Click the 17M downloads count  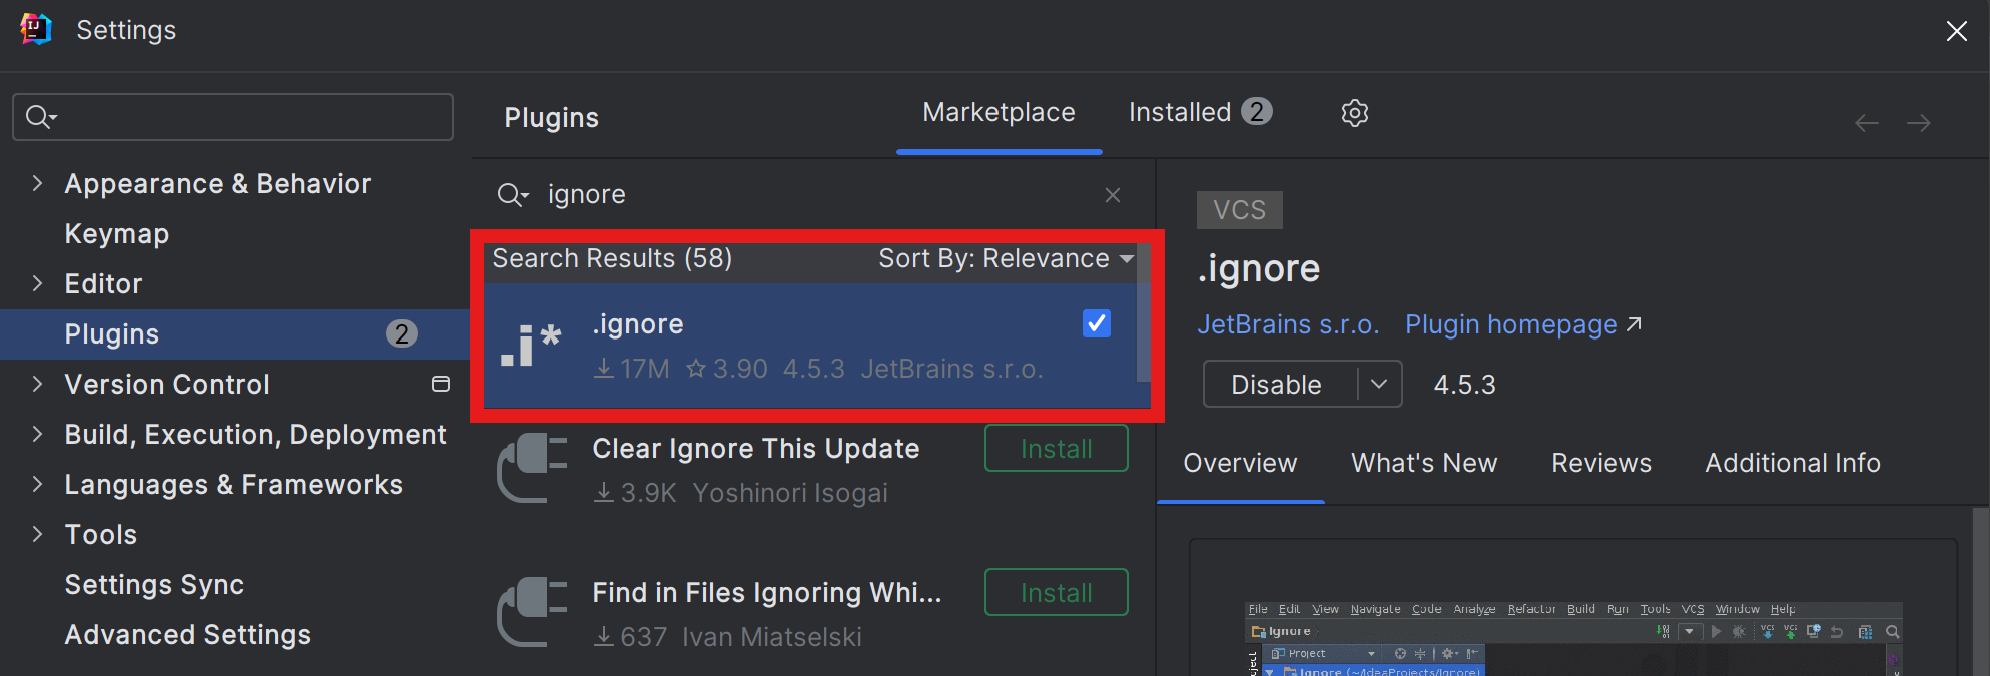tap(632, 369)
